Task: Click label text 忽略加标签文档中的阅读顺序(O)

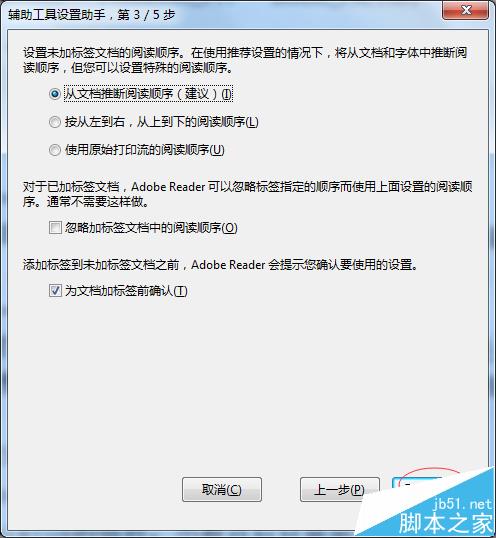Action: [x=151, y=228]
